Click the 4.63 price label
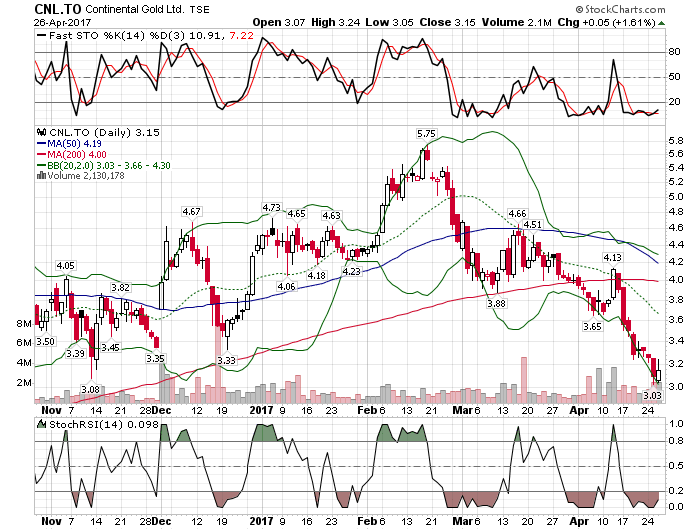 [x=331, y=215]
